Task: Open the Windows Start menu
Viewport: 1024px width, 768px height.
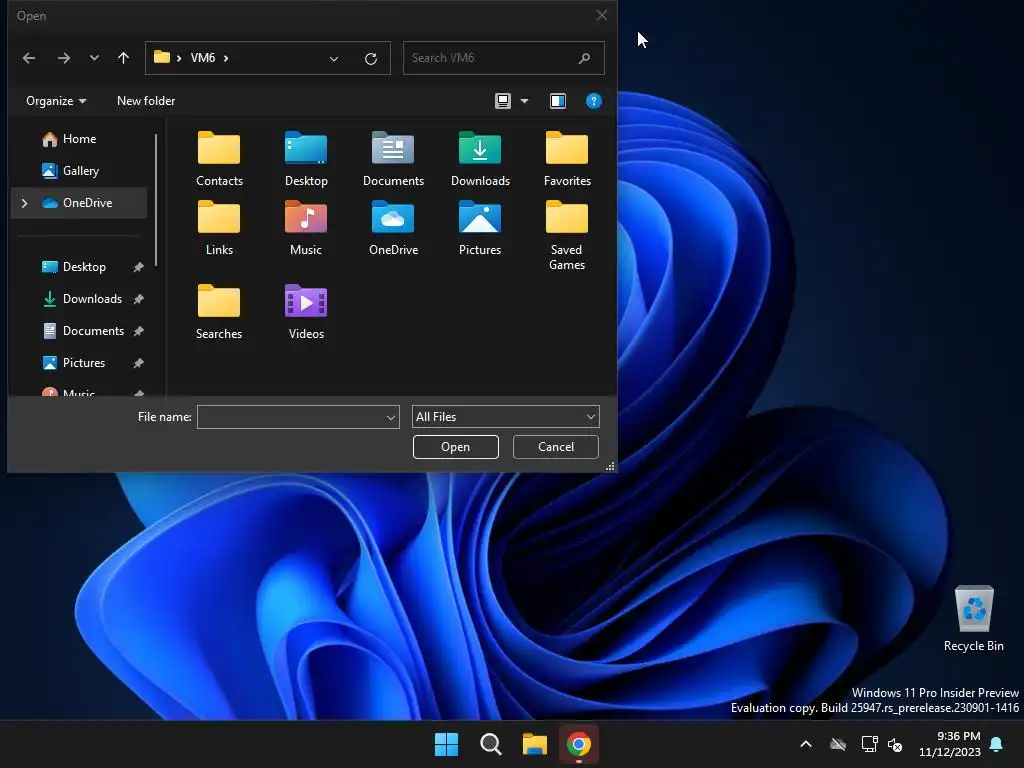Action: pos(447,744)
